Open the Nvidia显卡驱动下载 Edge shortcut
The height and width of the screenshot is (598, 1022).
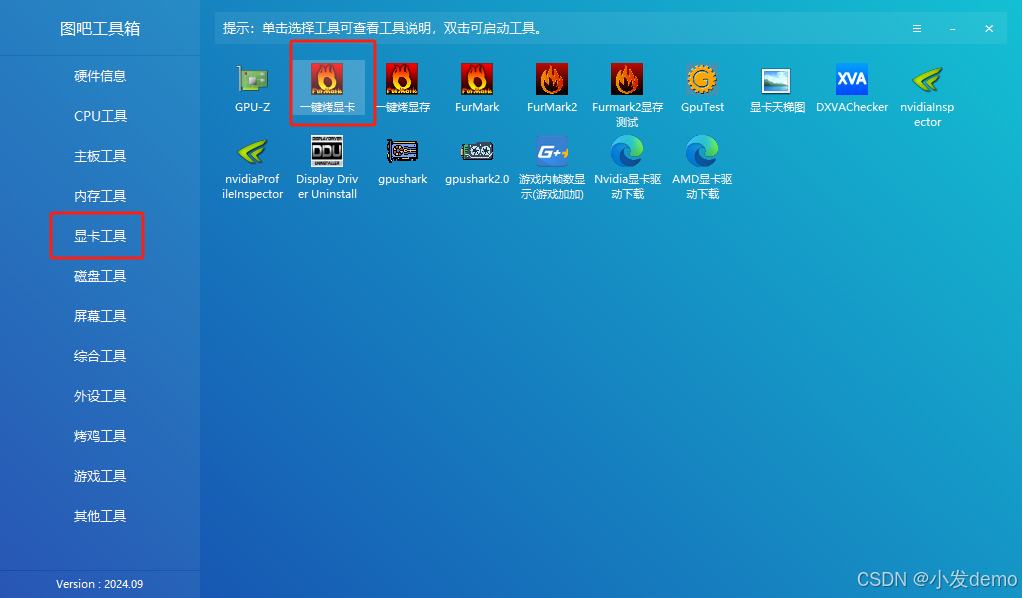pos(627,151)
